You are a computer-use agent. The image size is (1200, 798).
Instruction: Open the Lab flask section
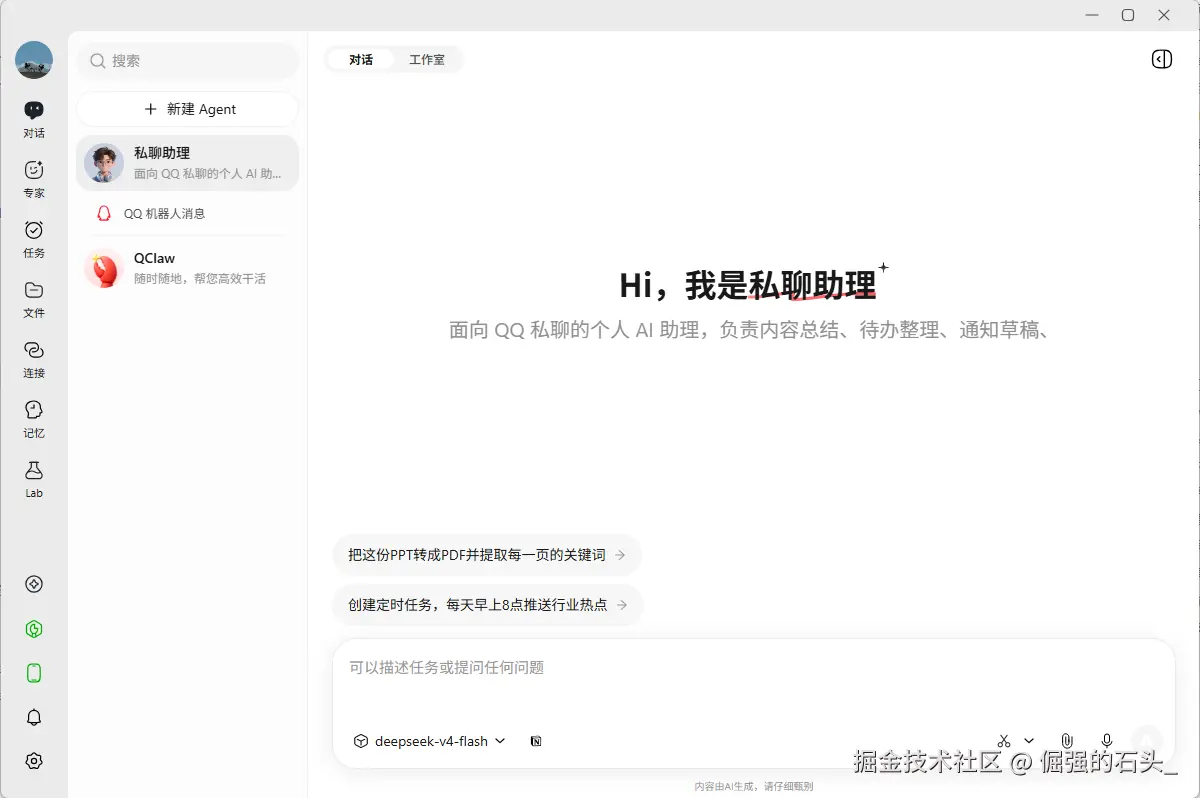tap(34, 478)
